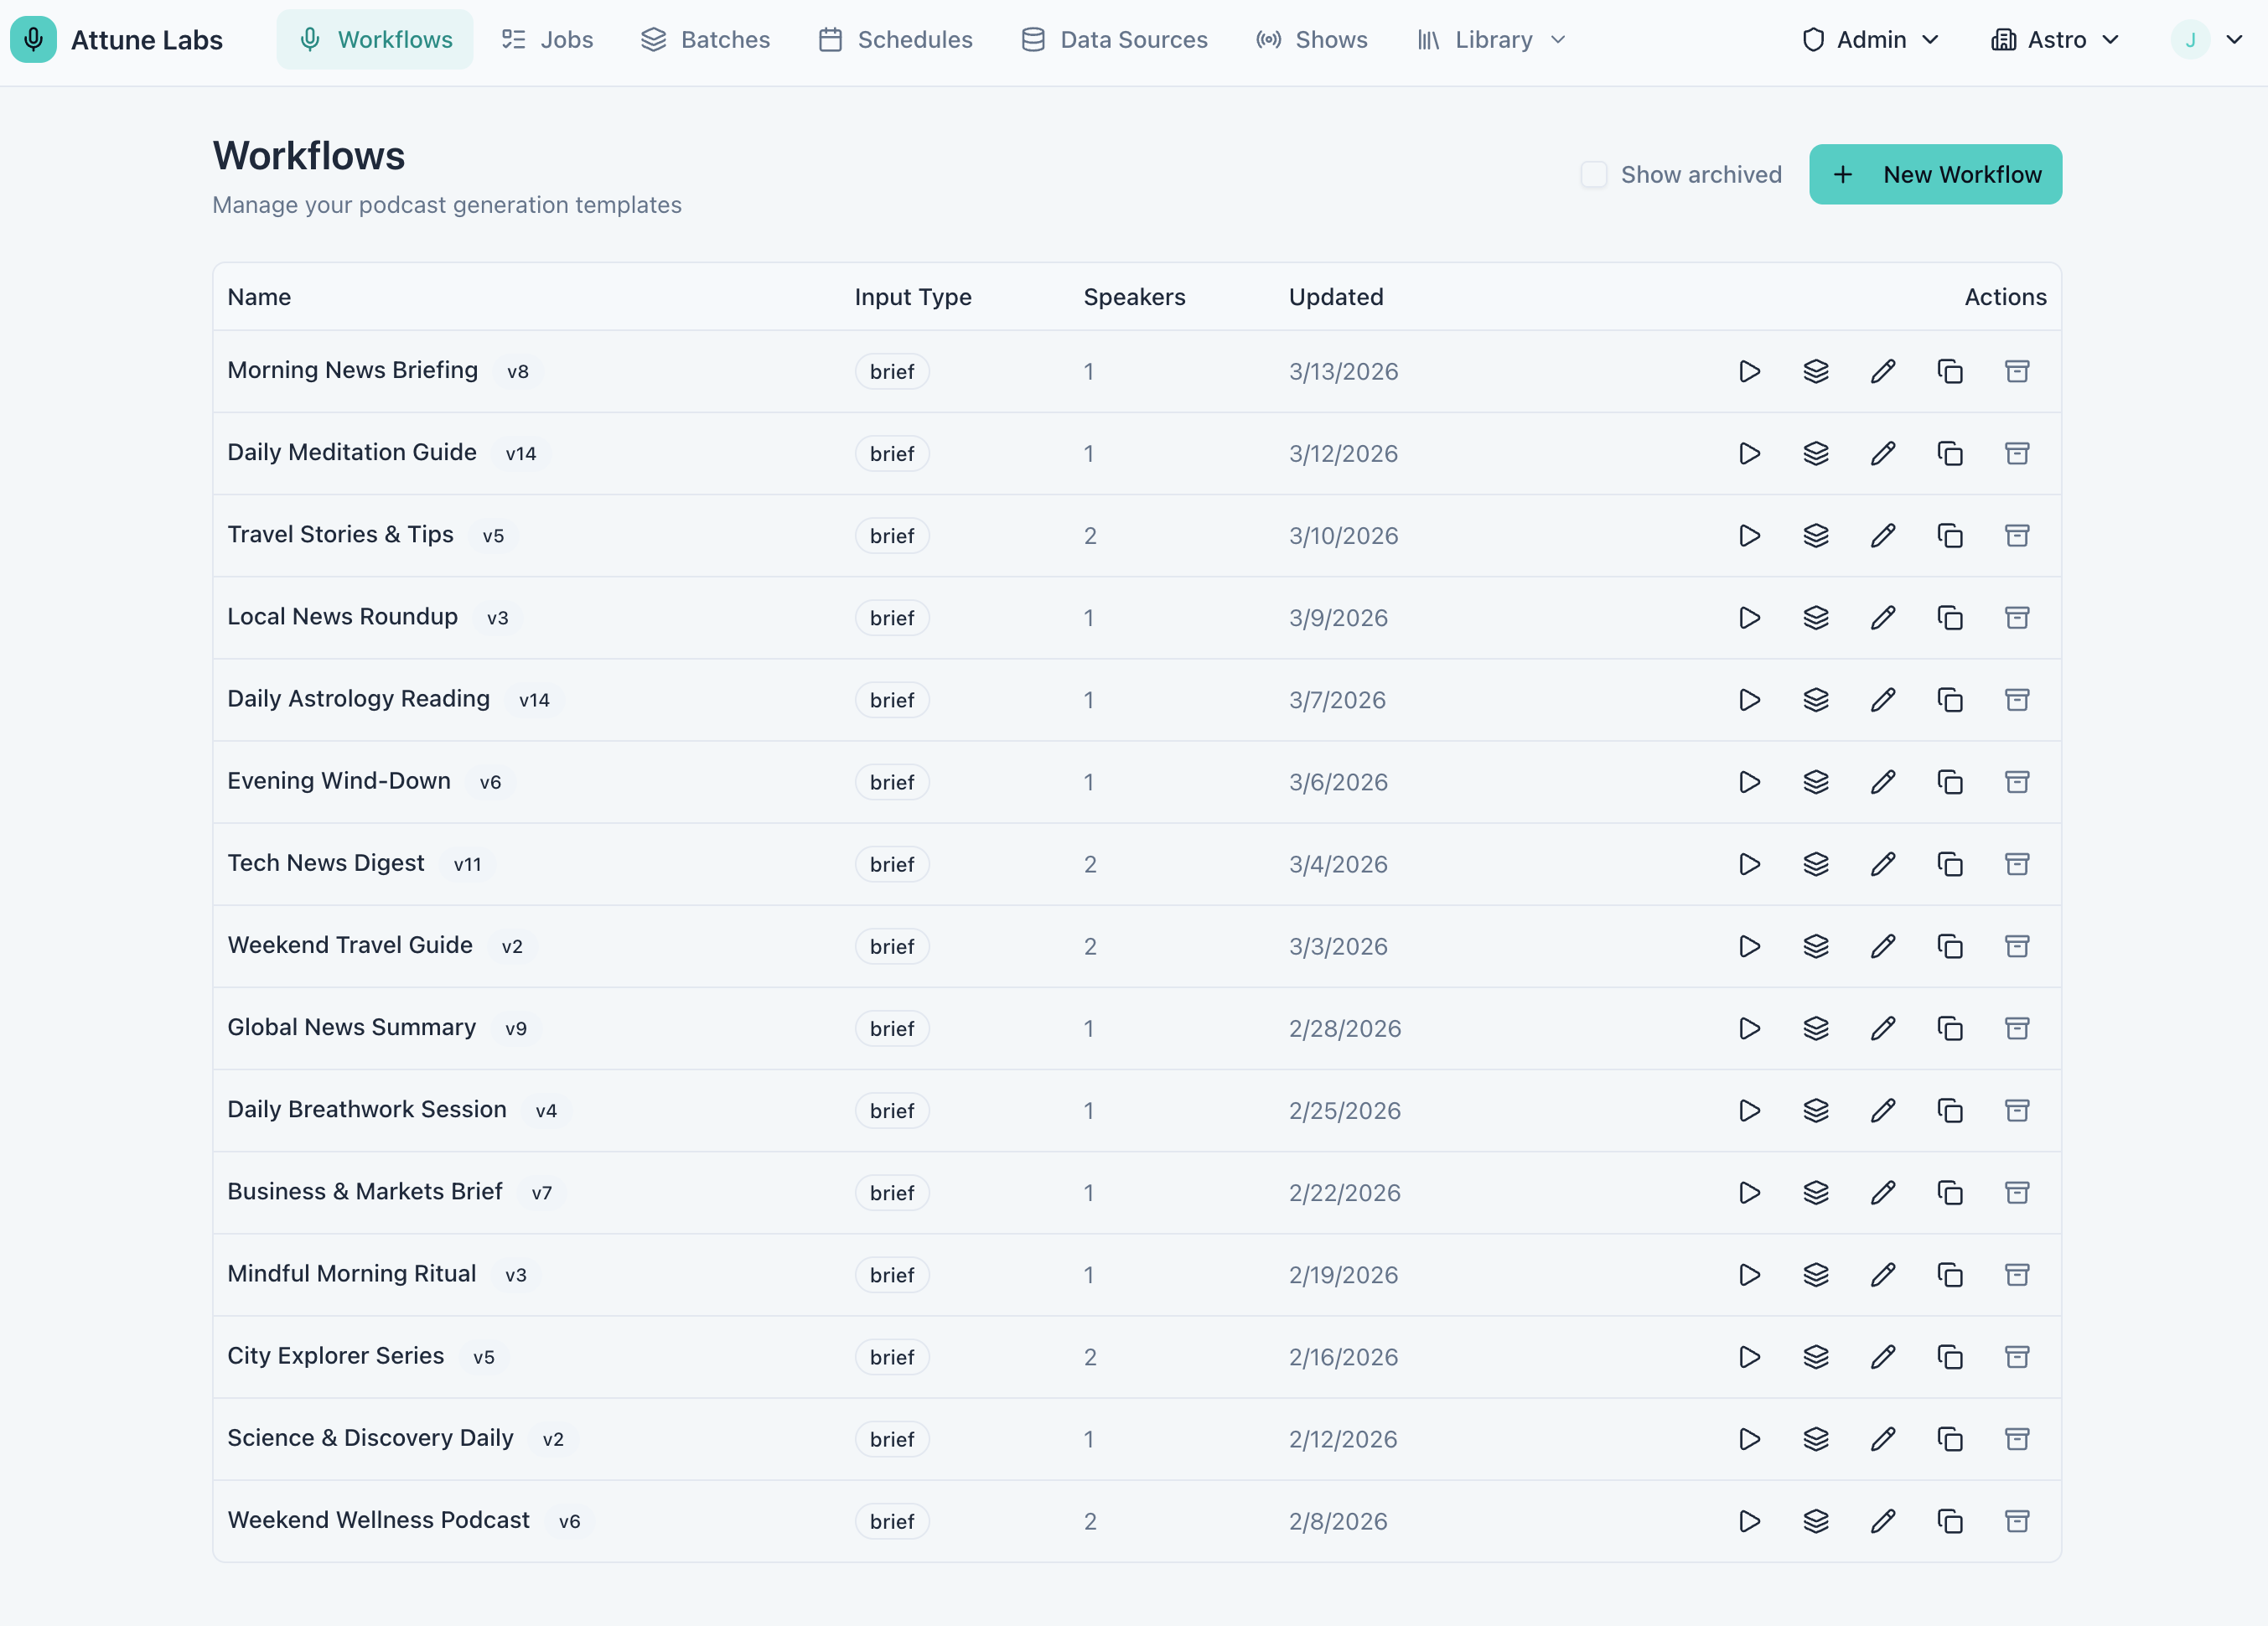This screenshot has width=2268, height=1626.
Task: Edit the Daily Meditation Guide with the pencil icon
Action: [x=1883, y=453]
